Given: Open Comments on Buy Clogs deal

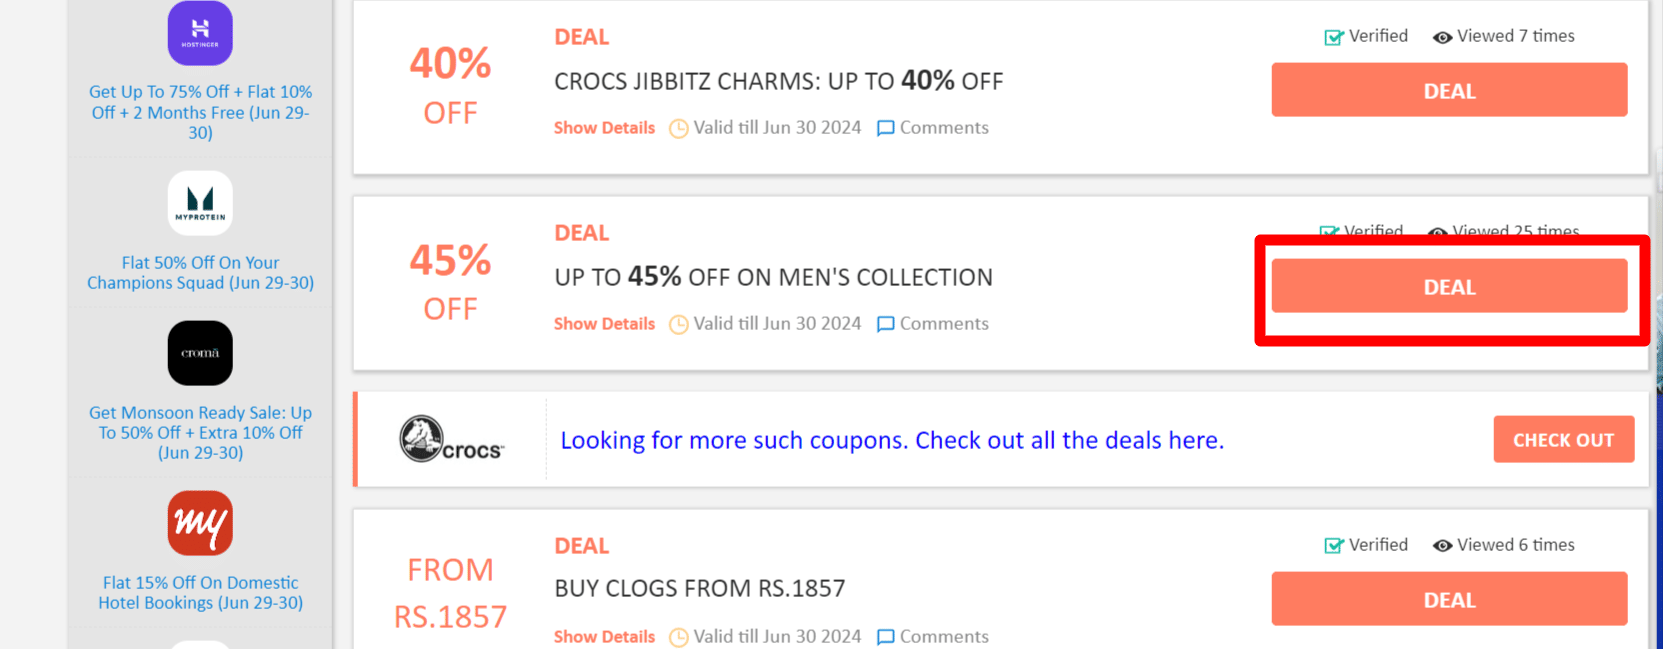Looking at the screenshot, I should (x=932, y=637).
